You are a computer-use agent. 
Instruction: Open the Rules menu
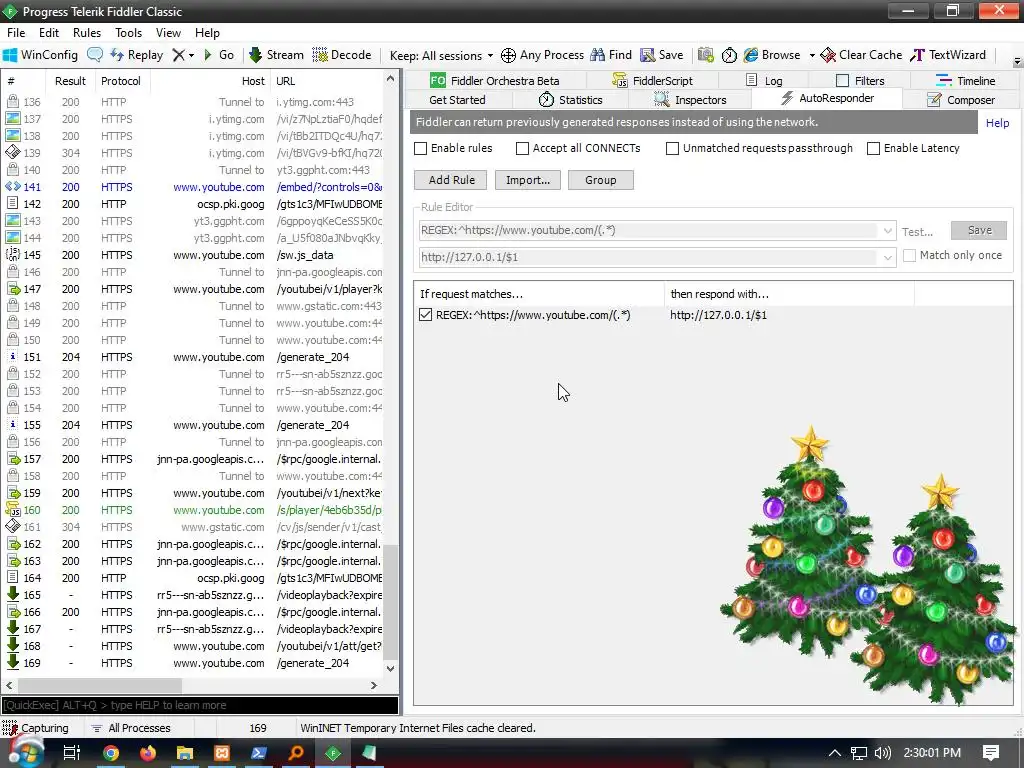pos(87,33)
